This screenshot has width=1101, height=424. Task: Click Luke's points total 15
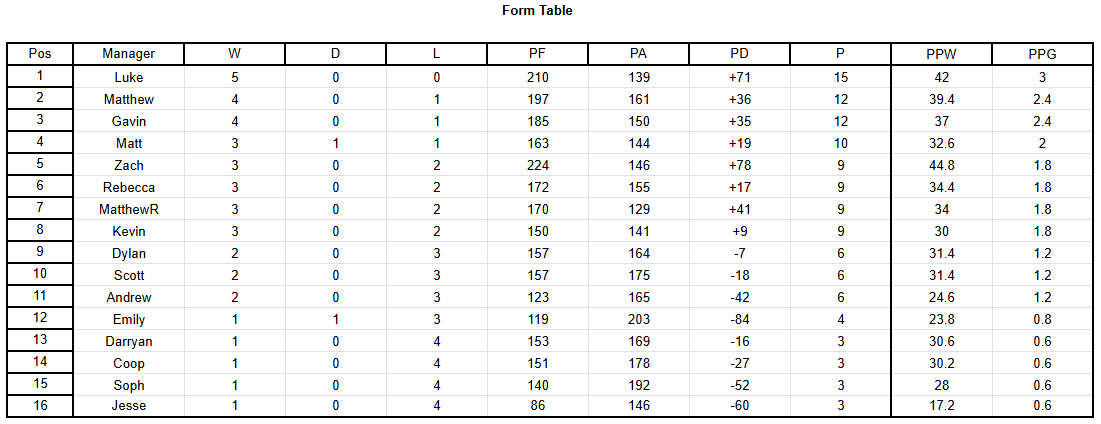pos(840,77)
